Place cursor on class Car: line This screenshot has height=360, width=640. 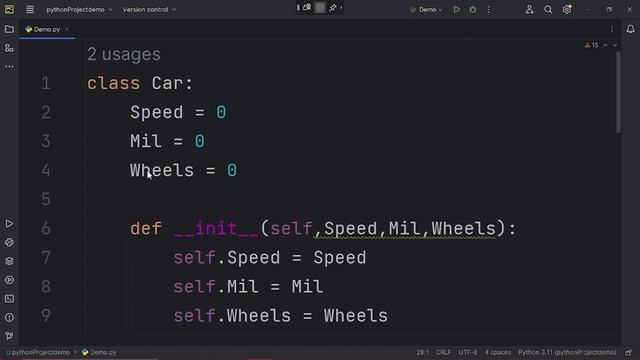[140, 83]
